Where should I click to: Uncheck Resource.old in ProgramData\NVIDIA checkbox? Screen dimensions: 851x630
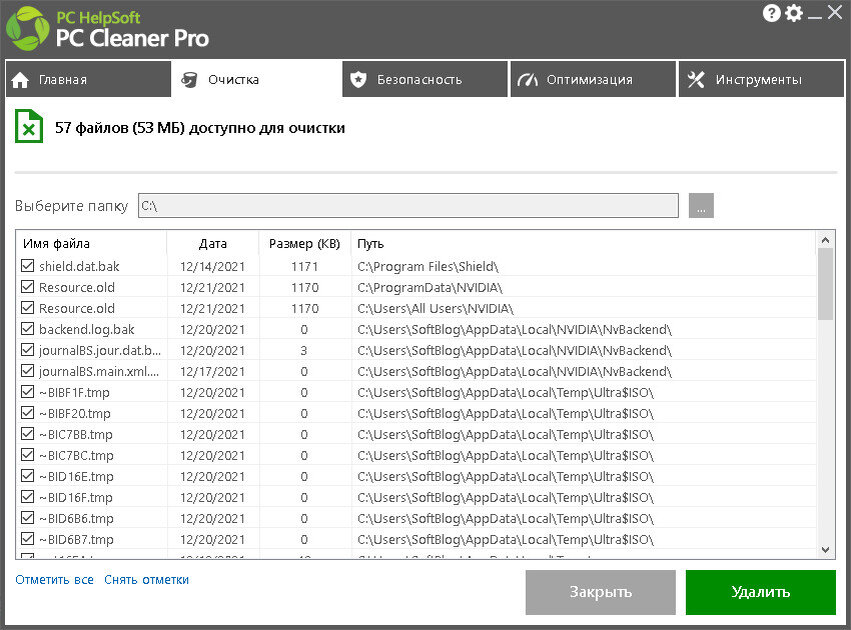coord(27,287)
